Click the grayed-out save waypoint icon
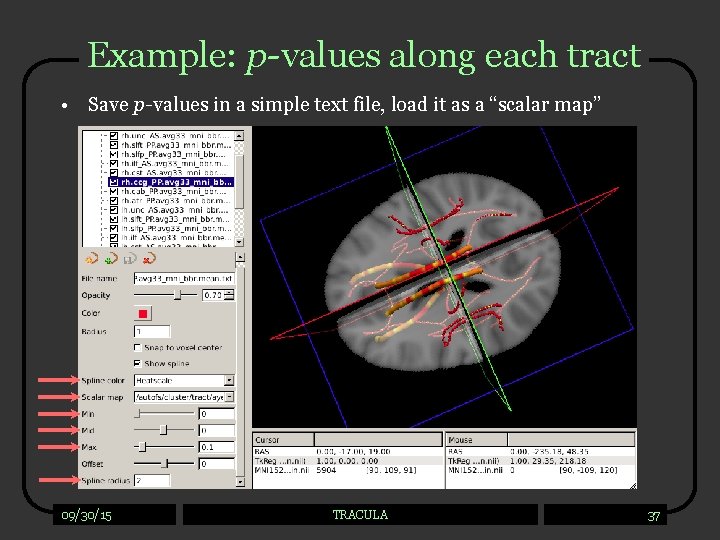This screenshot has height=540, width=720. pyautogui.click(x=129, y=259)
